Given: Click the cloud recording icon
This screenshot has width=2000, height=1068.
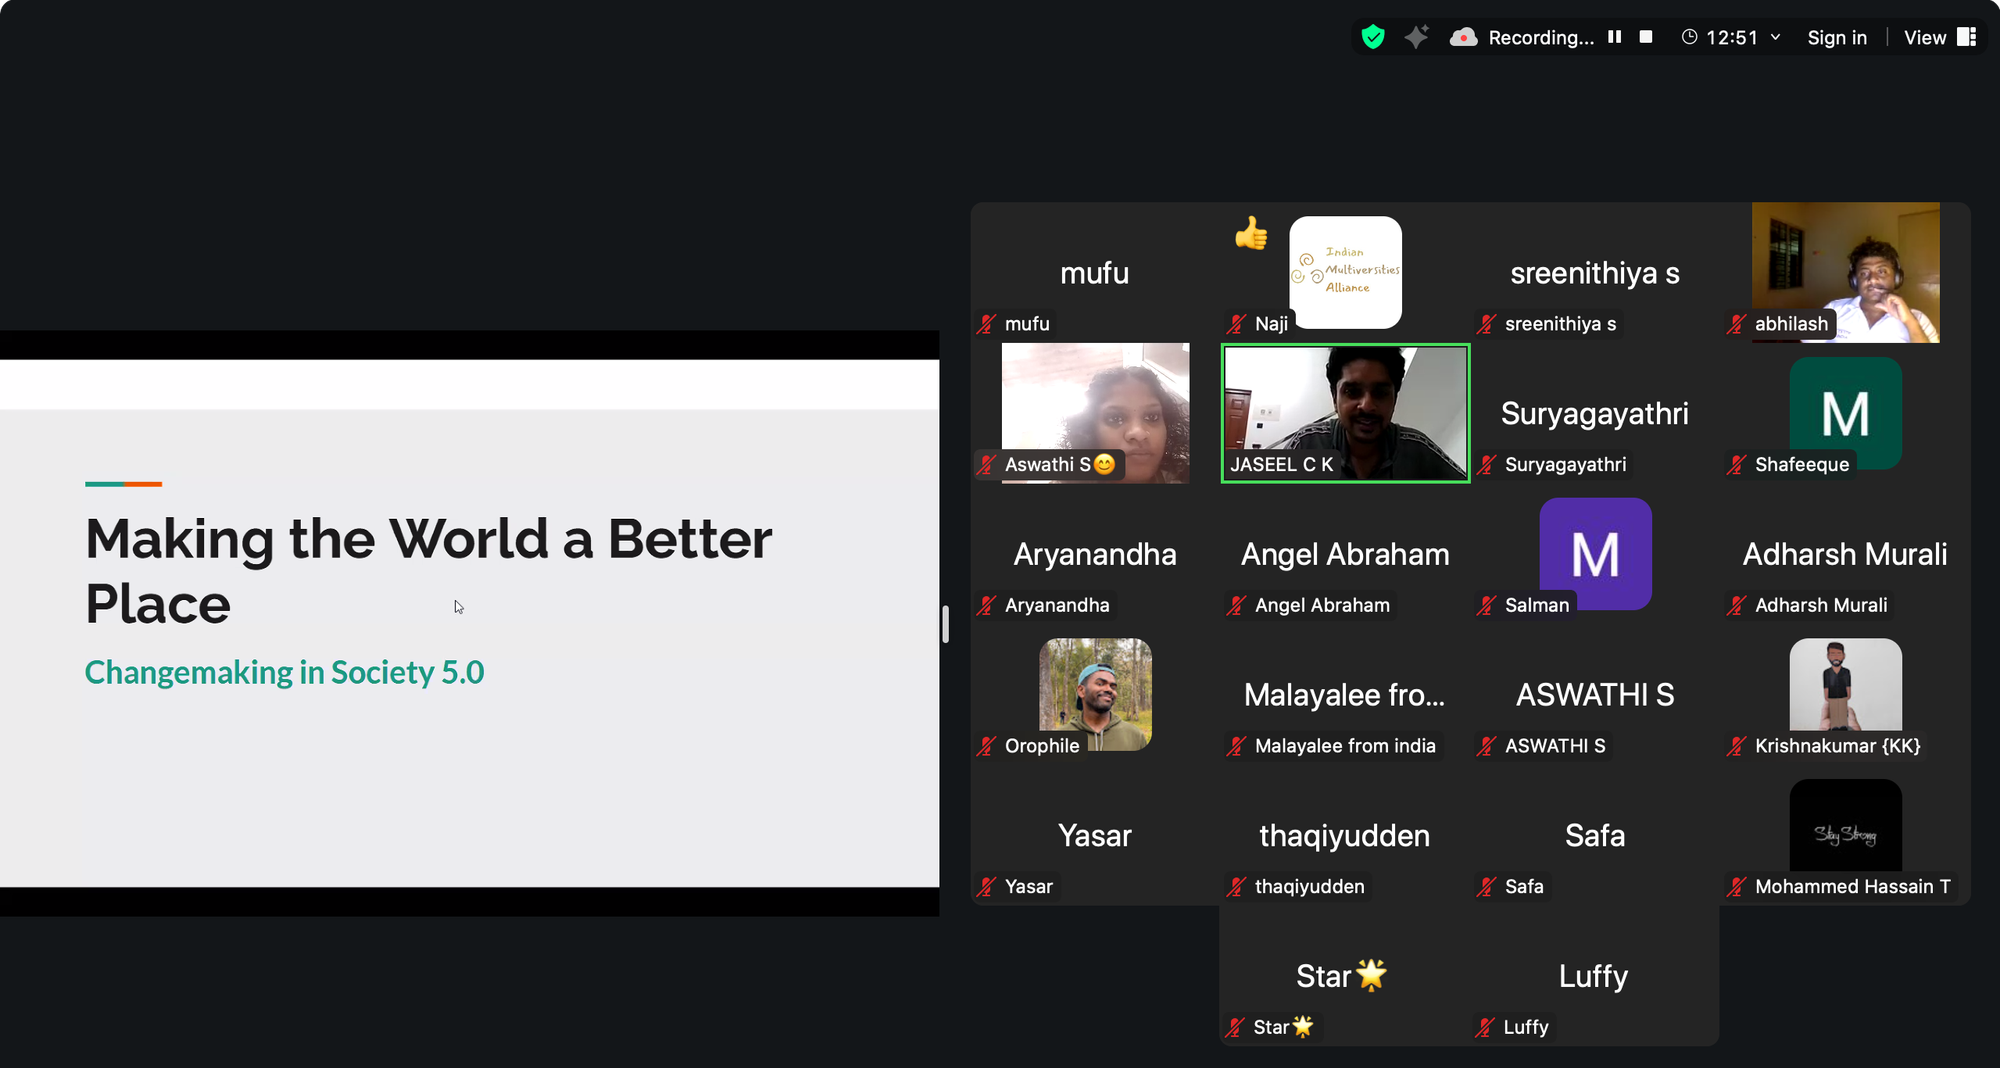Looking at the screenshot, I should point(1464,37).
